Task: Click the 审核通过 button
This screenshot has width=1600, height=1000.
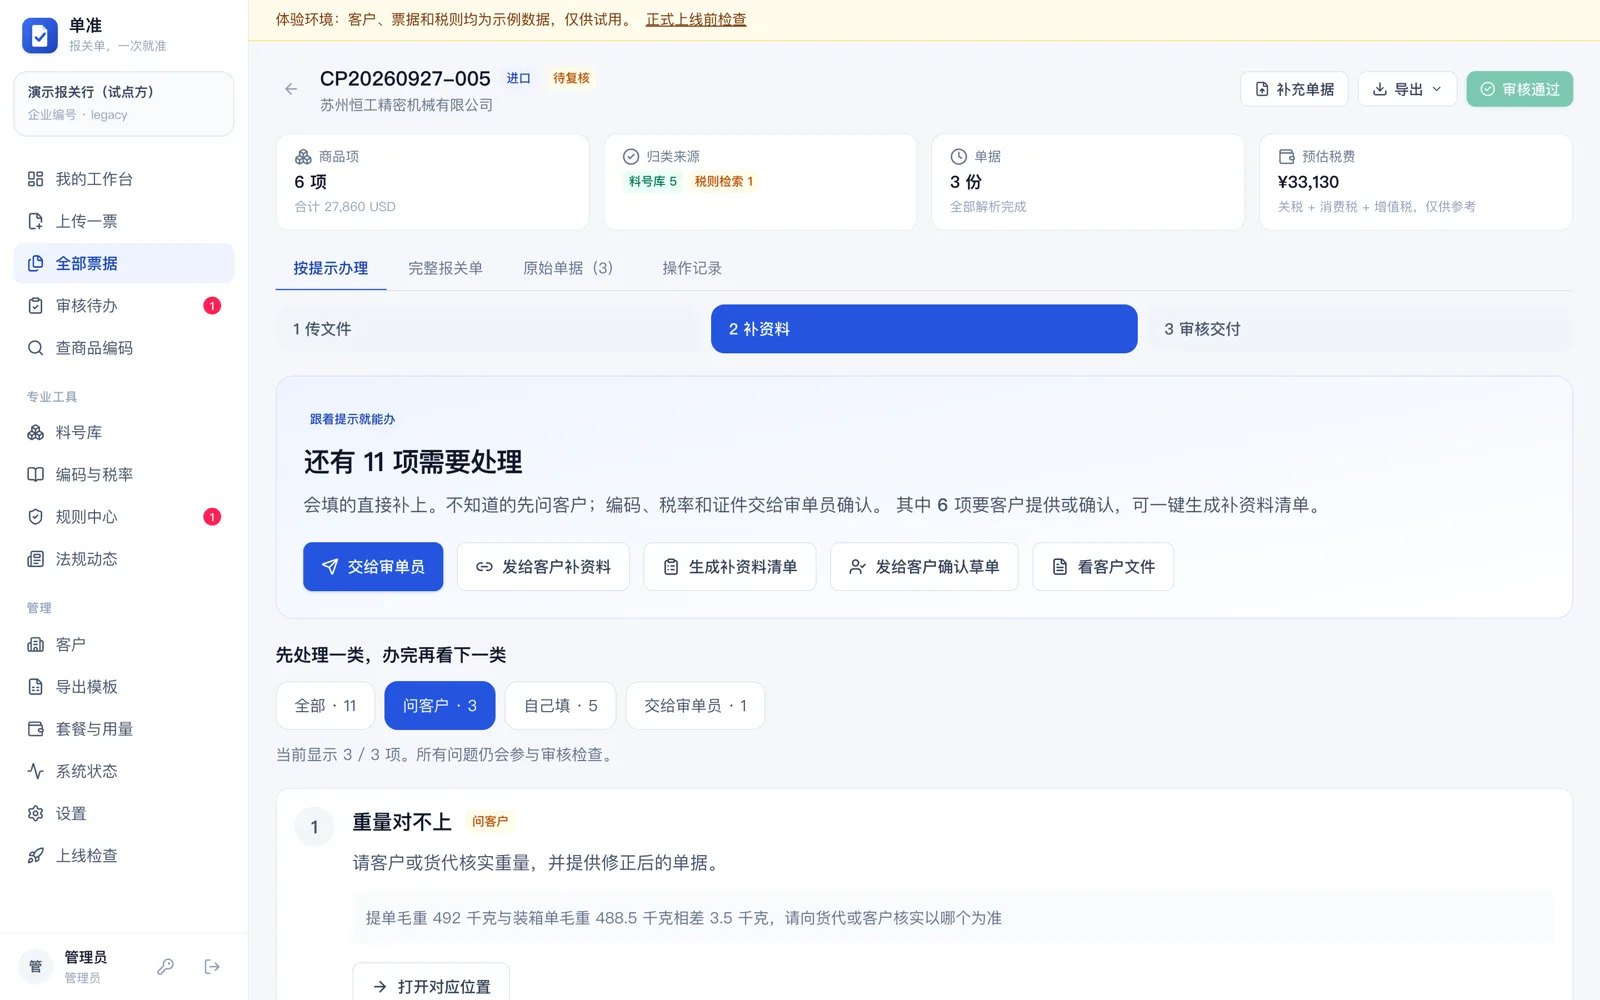Action: click(x=1520, y=89)
